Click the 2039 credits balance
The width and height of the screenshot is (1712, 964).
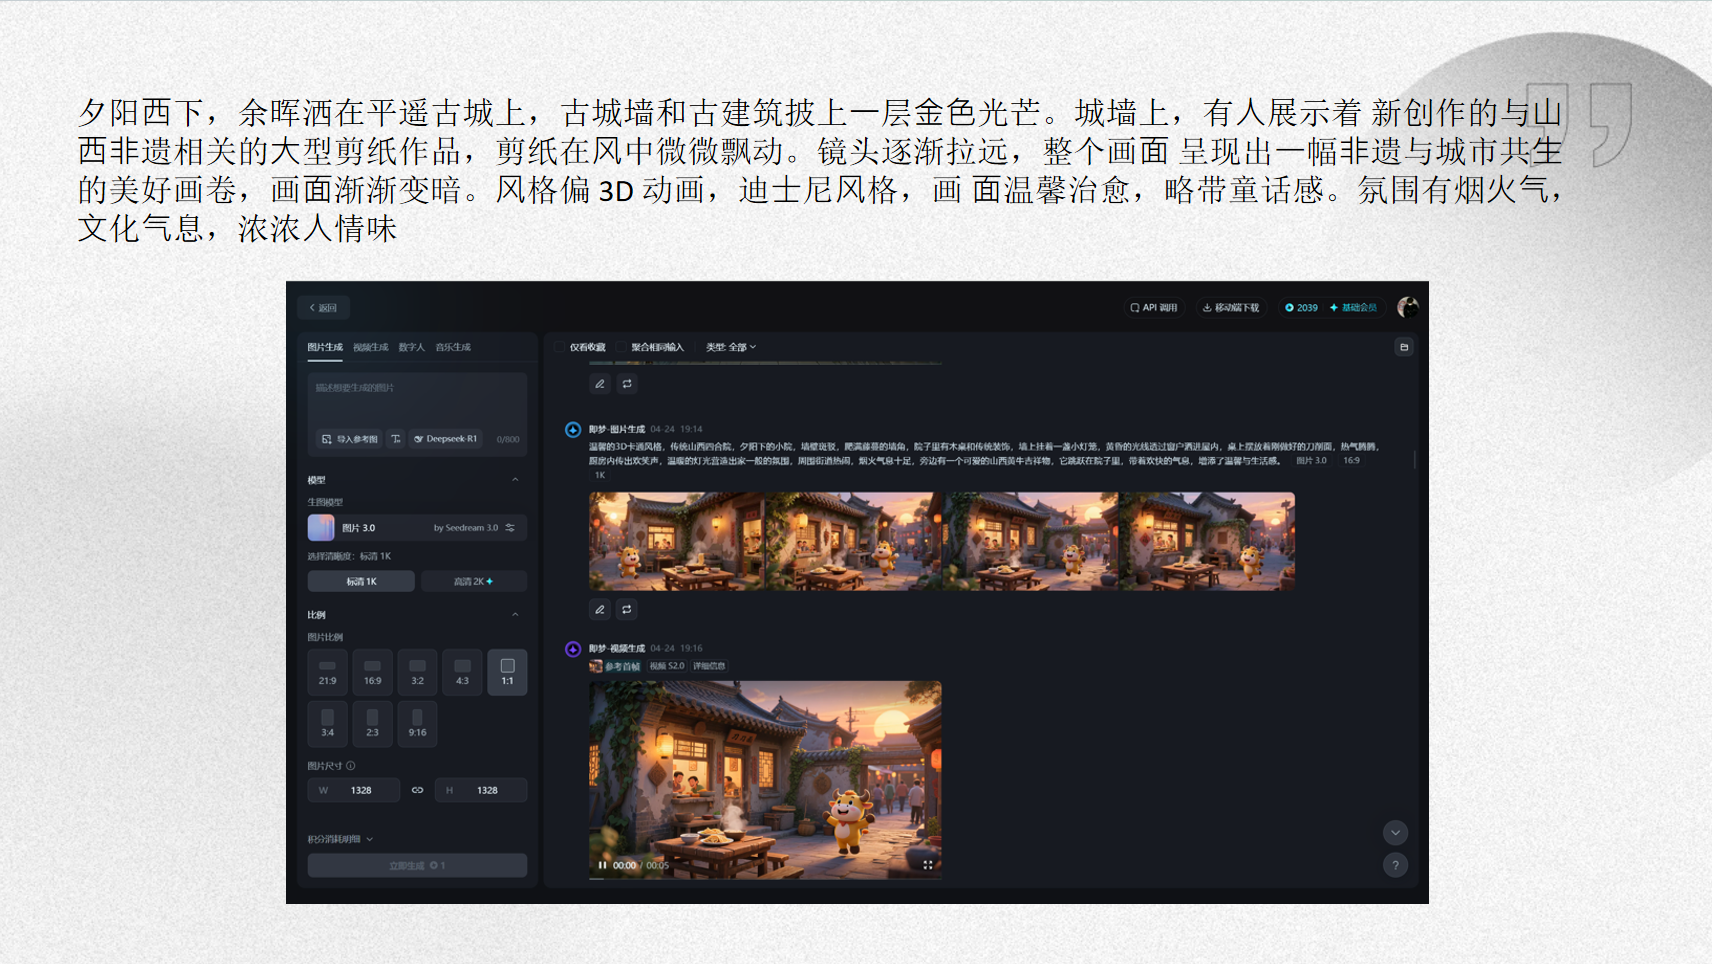(x=1301, y=308)
